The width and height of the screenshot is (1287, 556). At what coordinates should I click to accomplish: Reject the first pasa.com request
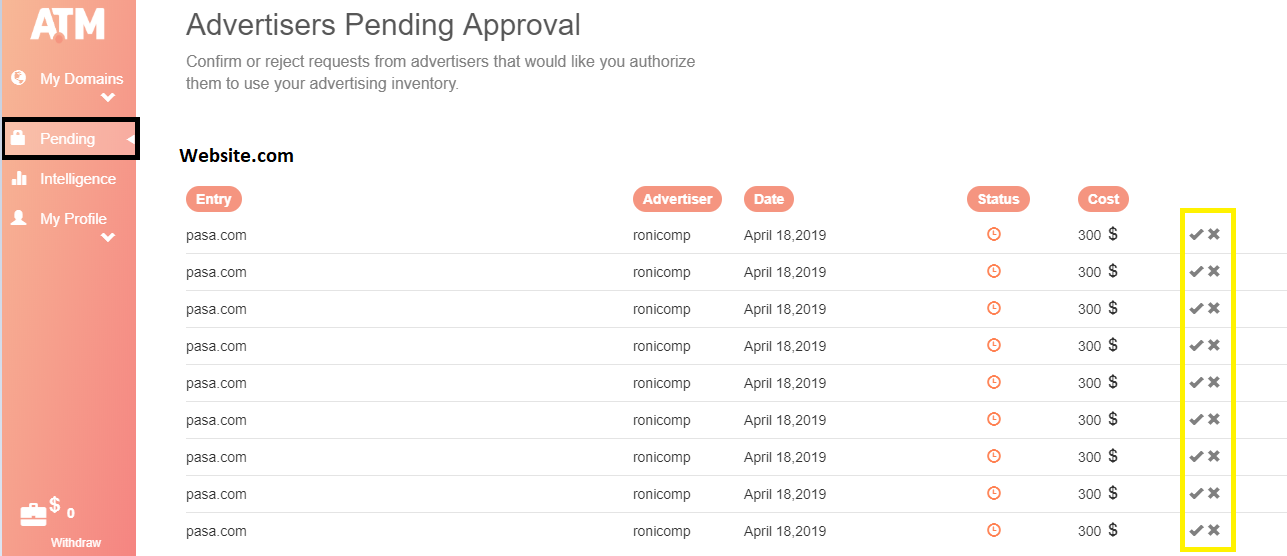[1214, 234]
